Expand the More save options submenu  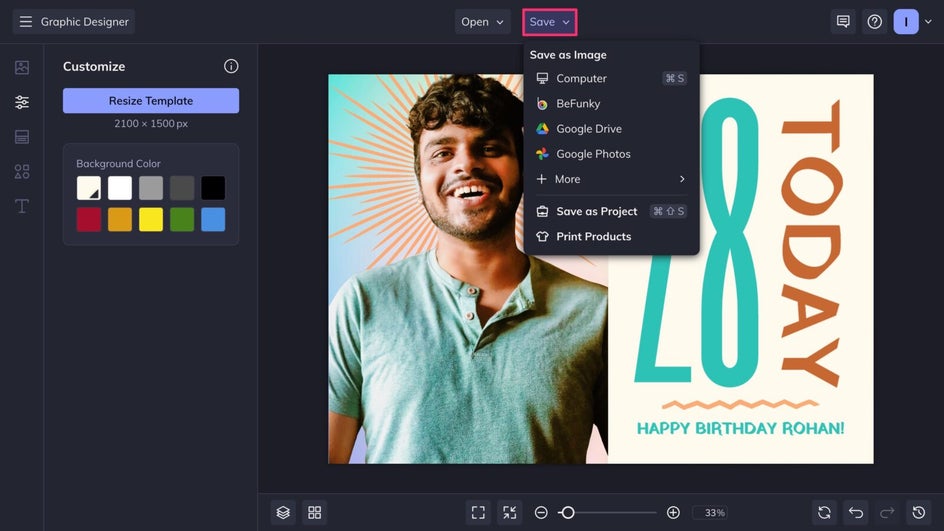[611, 179]
